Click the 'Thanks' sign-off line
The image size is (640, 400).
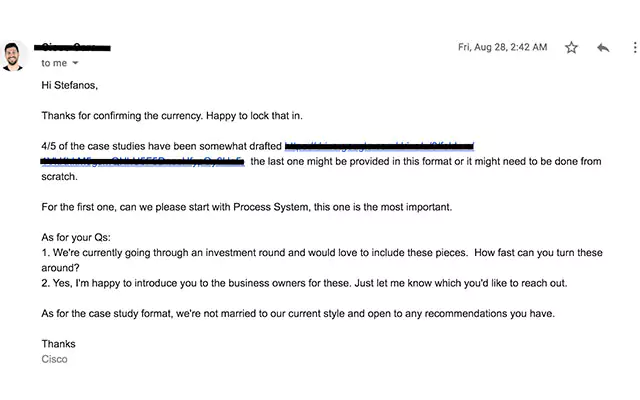point(58,344)
